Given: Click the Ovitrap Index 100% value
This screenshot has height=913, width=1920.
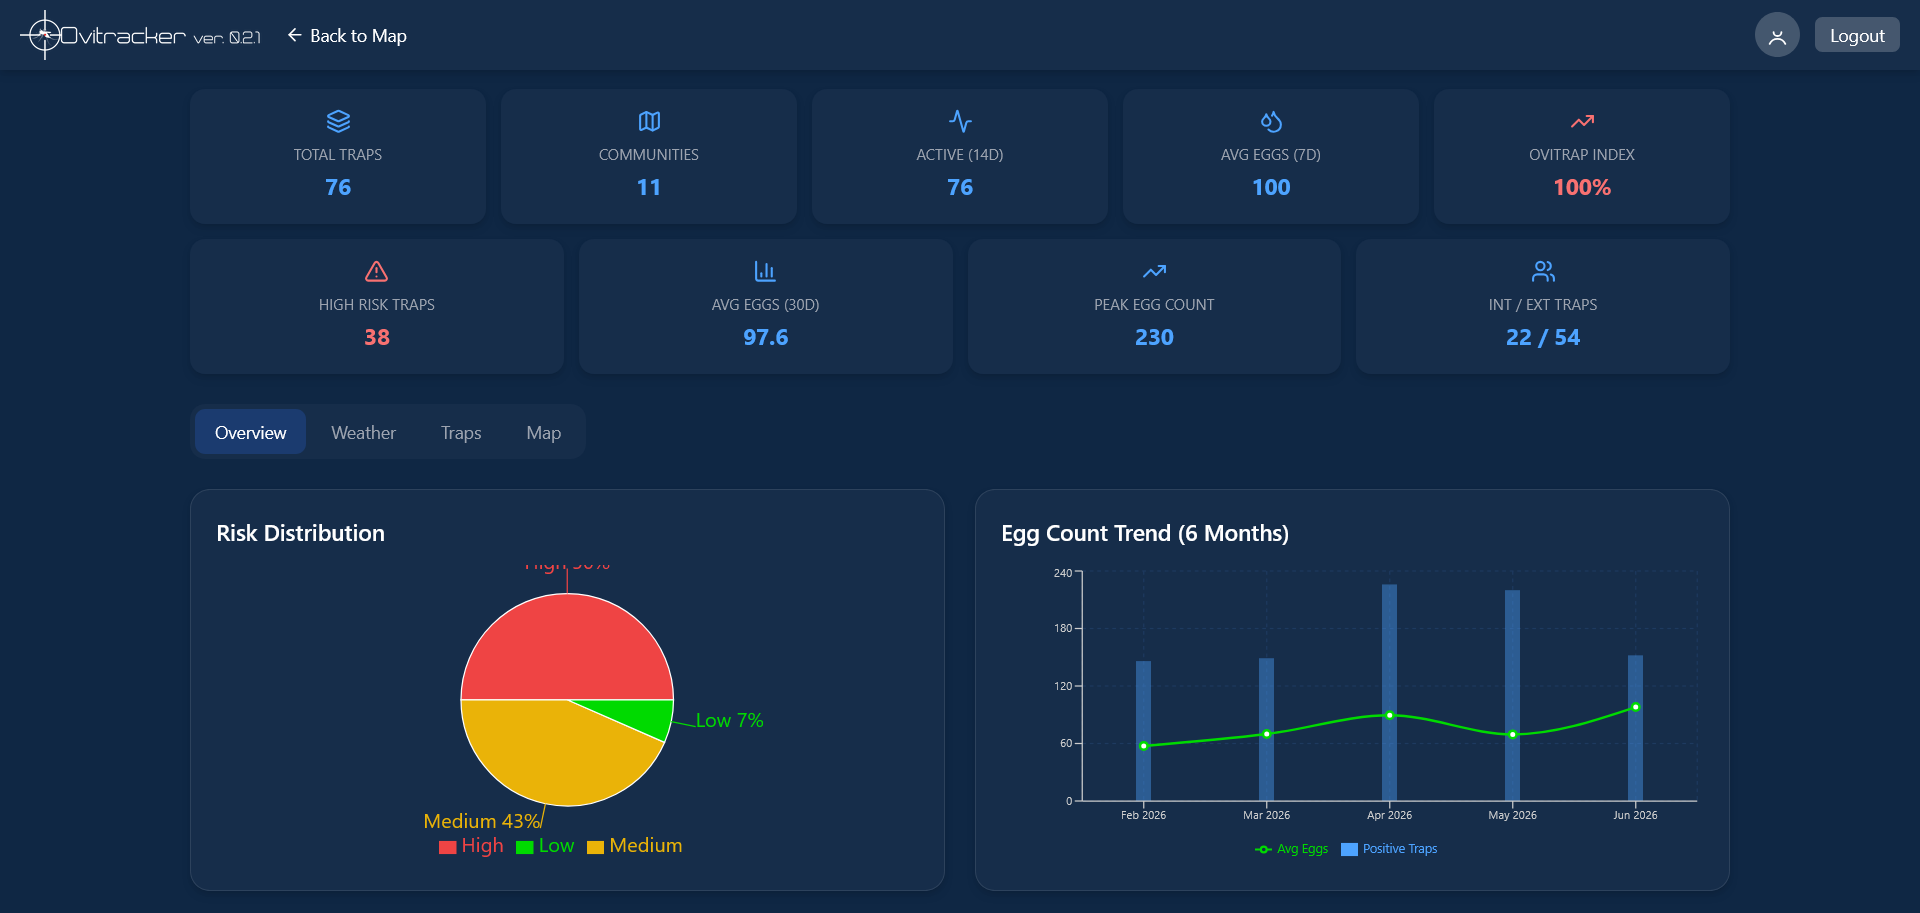Looking at the screenshot, I should [1582, 187].
